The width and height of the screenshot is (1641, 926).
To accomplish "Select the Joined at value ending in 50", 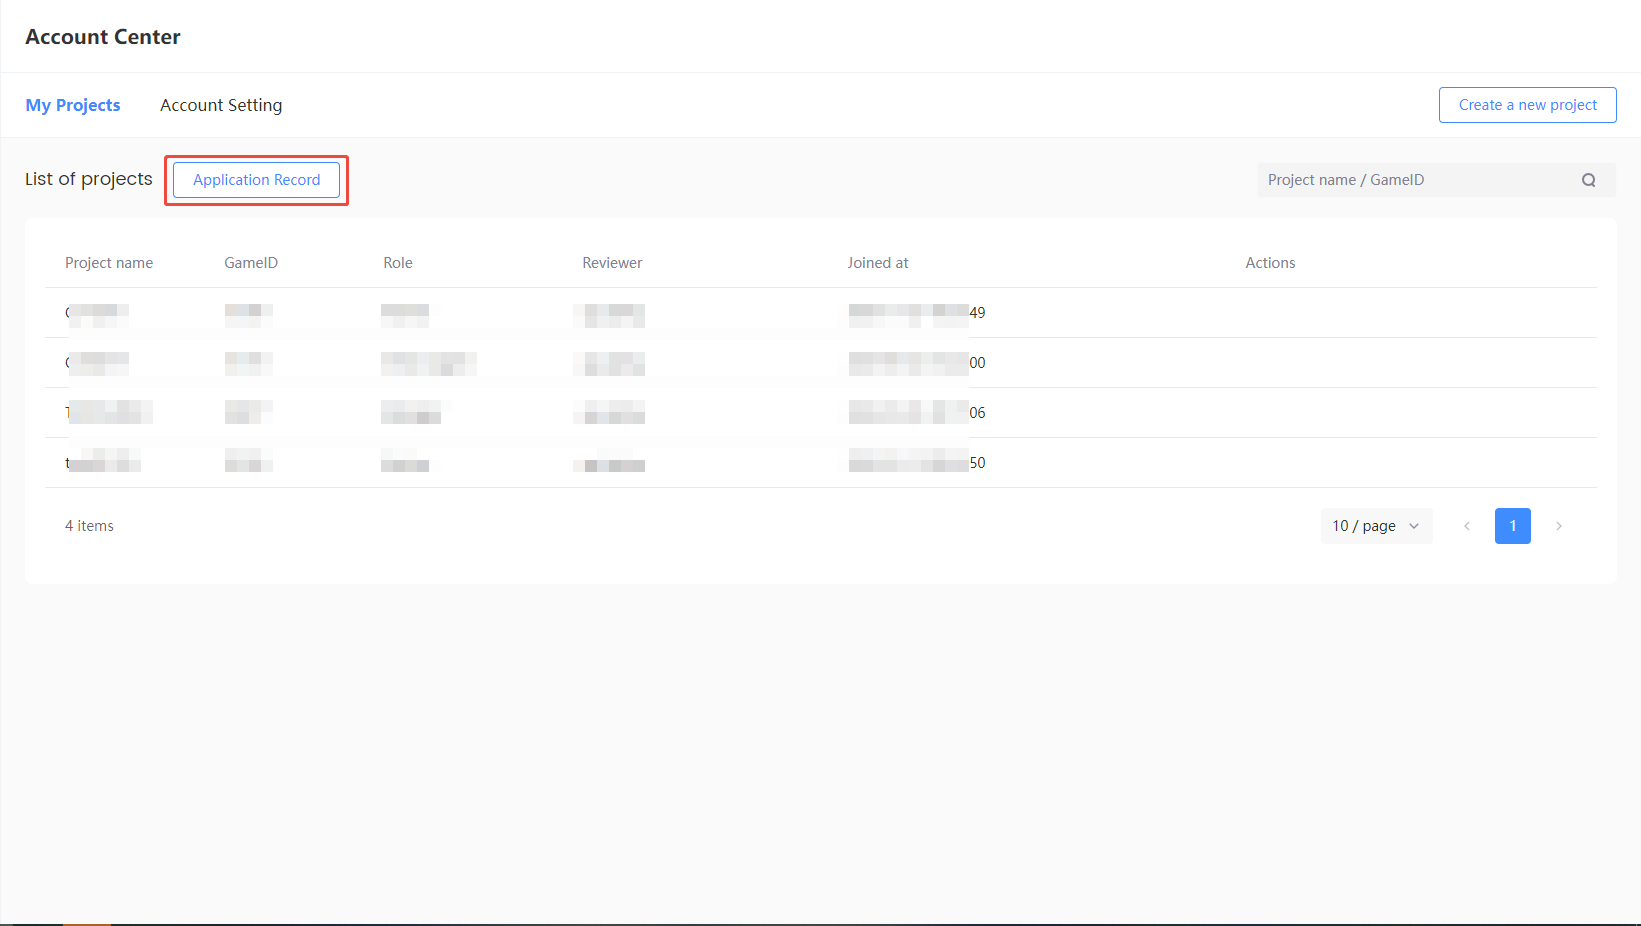I will pos(917,463).
